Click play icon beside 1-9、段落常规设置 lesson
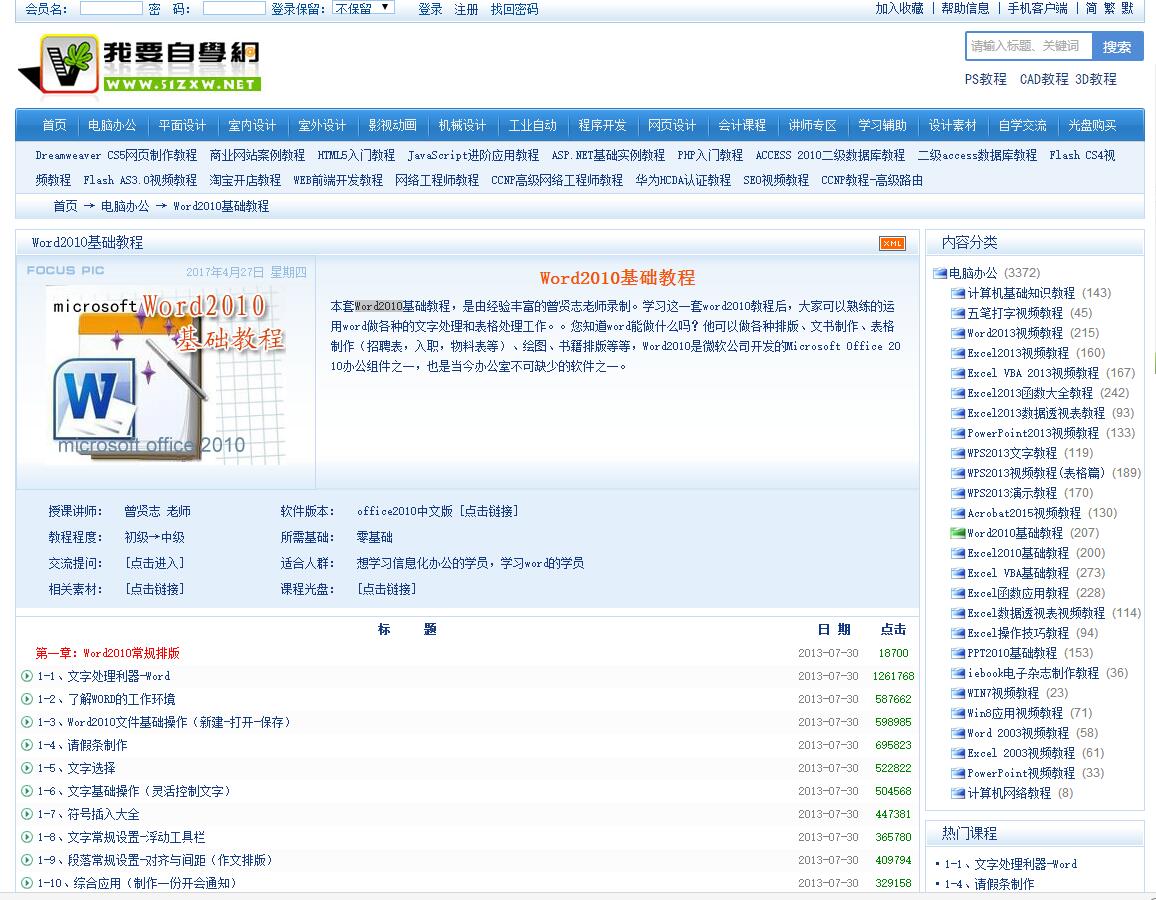The image size is (1156, 900). coord(27,860)
